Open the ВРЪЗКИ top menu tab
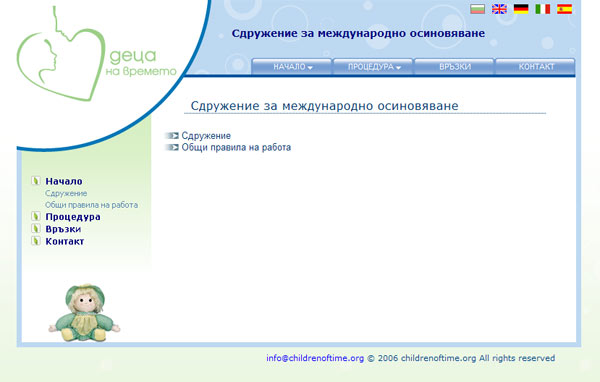The height and width of the screenshot is (382, 600). (x=455, y=67)
